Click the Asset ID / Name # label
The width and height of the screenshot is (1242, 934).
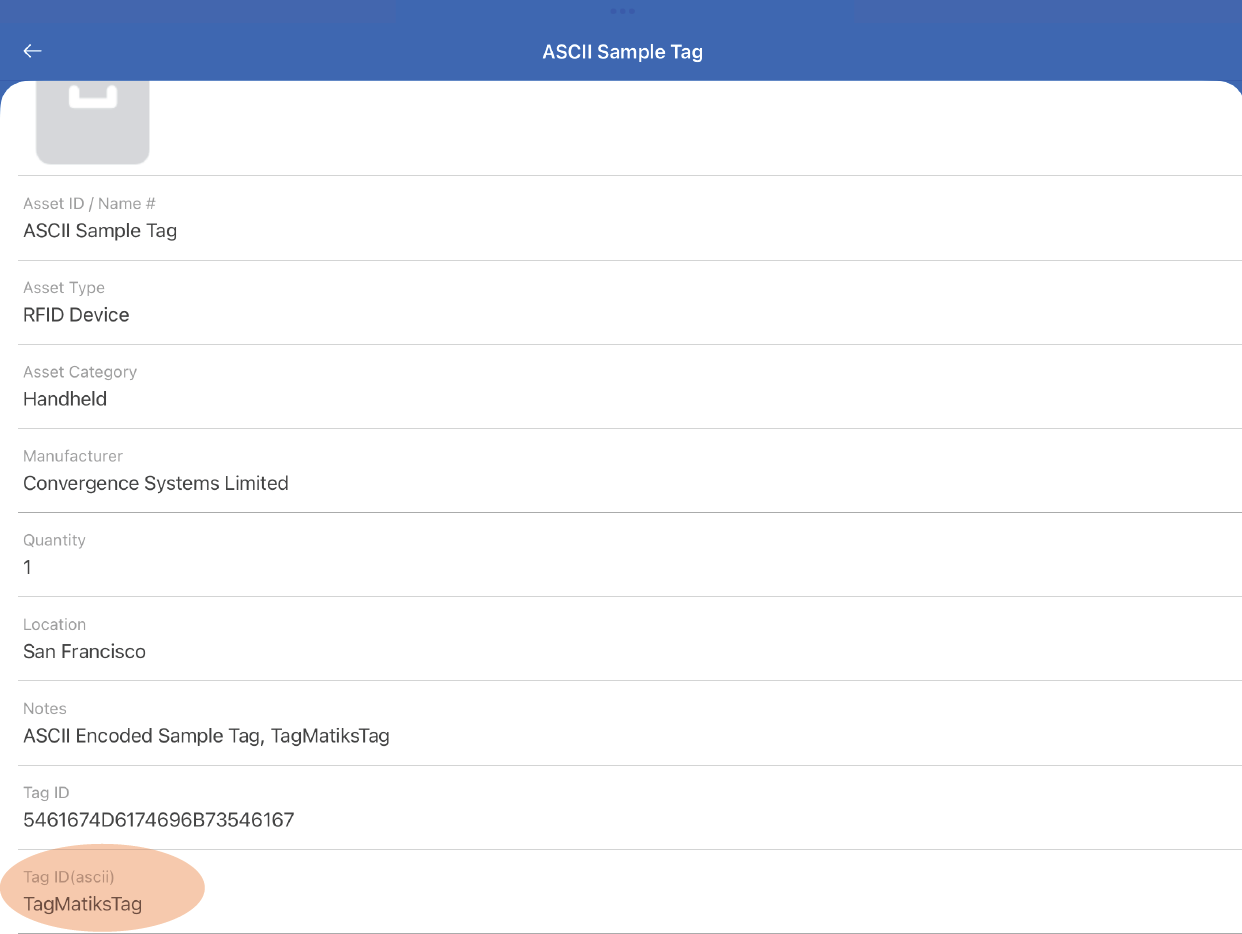pyautogui.click(x=89, y=204)
